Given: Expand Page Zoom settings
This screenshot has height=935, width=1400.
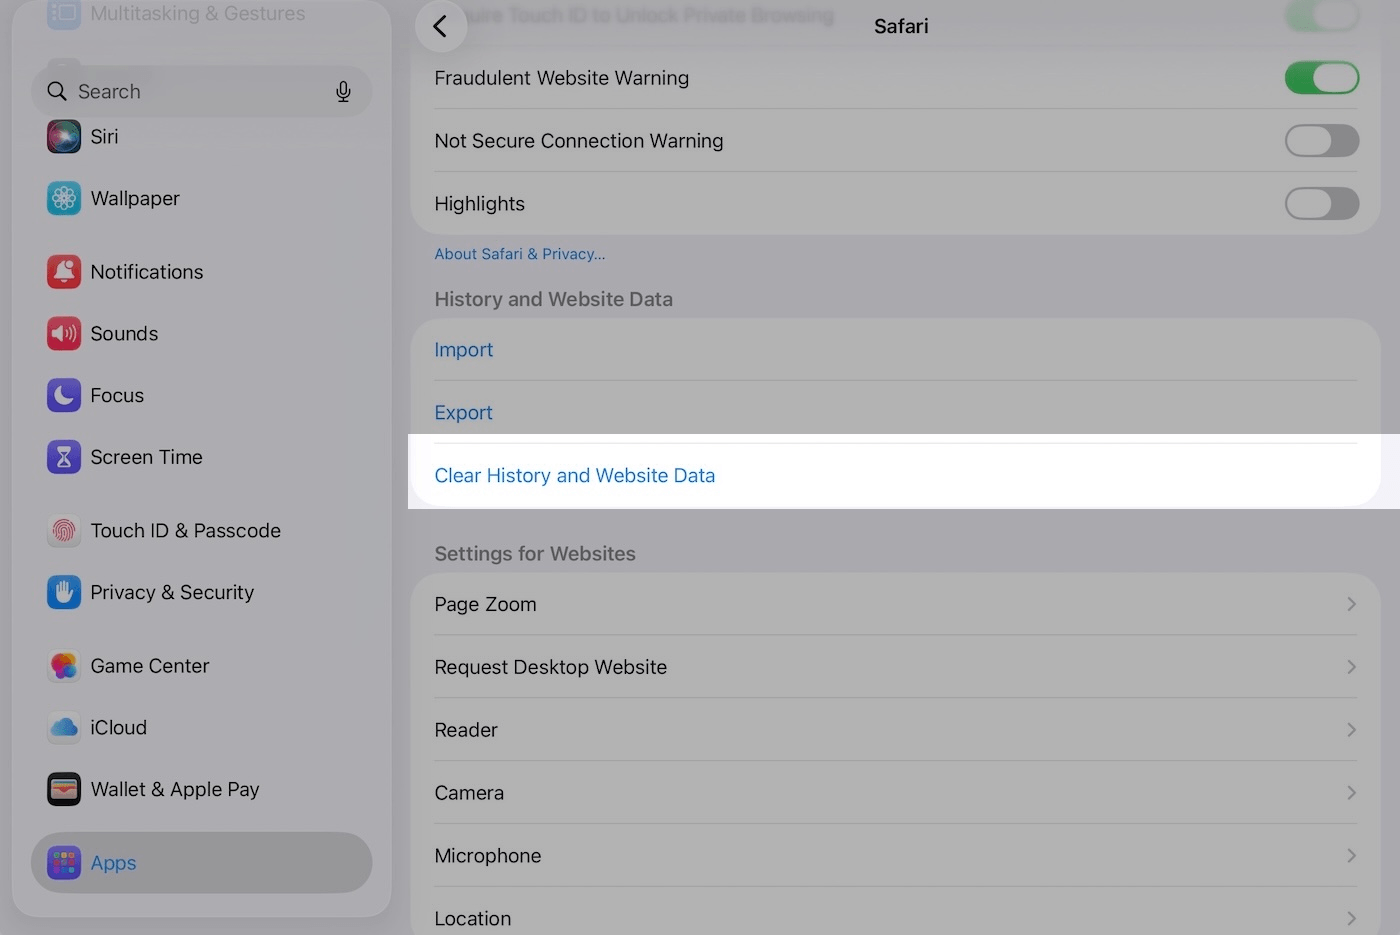Looking at the screenshot, I should 895,604.
